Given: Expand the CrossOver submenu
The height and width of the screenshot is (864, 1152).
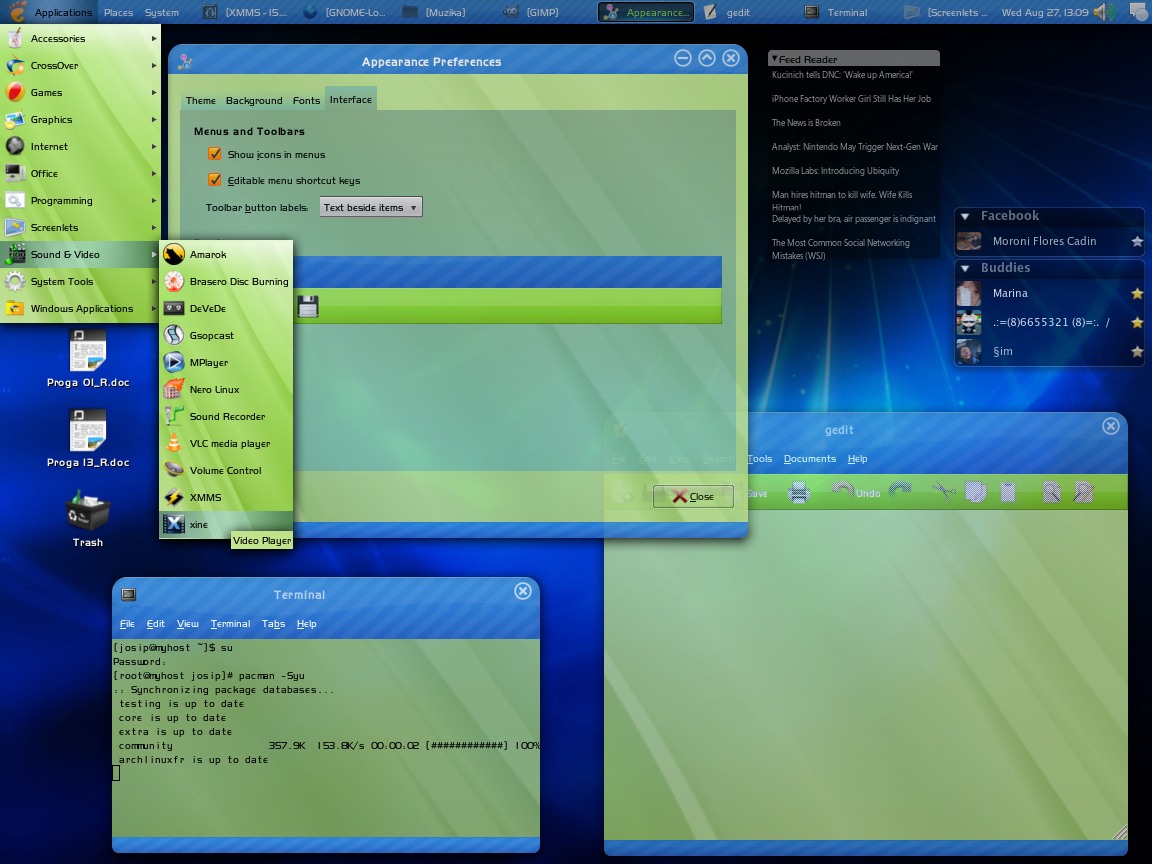Looking at the screenshot, I should point(79,65).
